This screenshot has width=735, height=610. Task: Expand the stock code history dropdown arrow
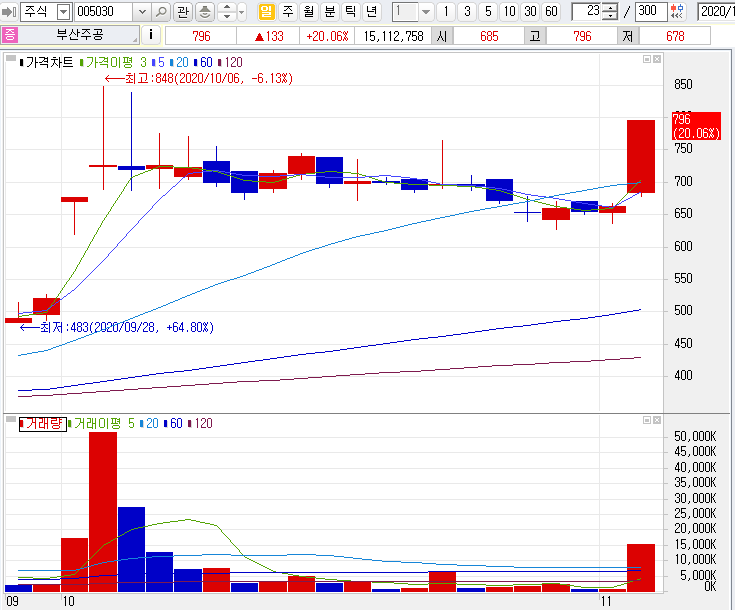click(x=142, y=12)
